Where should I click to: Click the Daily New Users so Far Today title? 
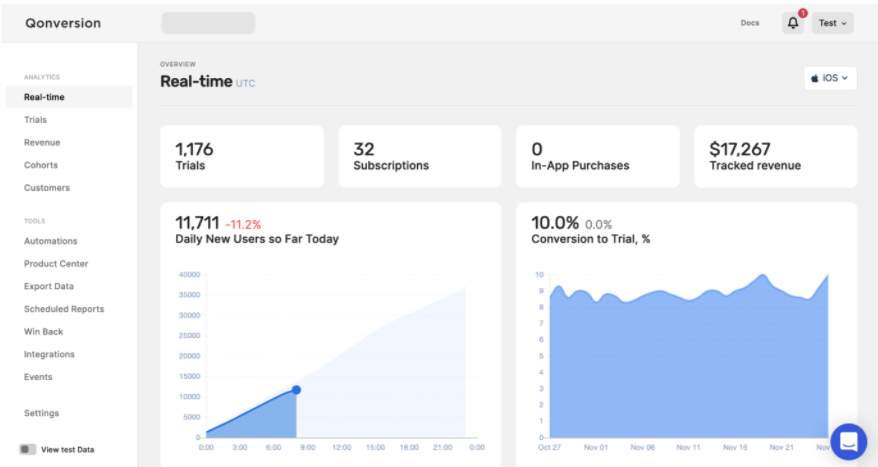pos(257,239)
